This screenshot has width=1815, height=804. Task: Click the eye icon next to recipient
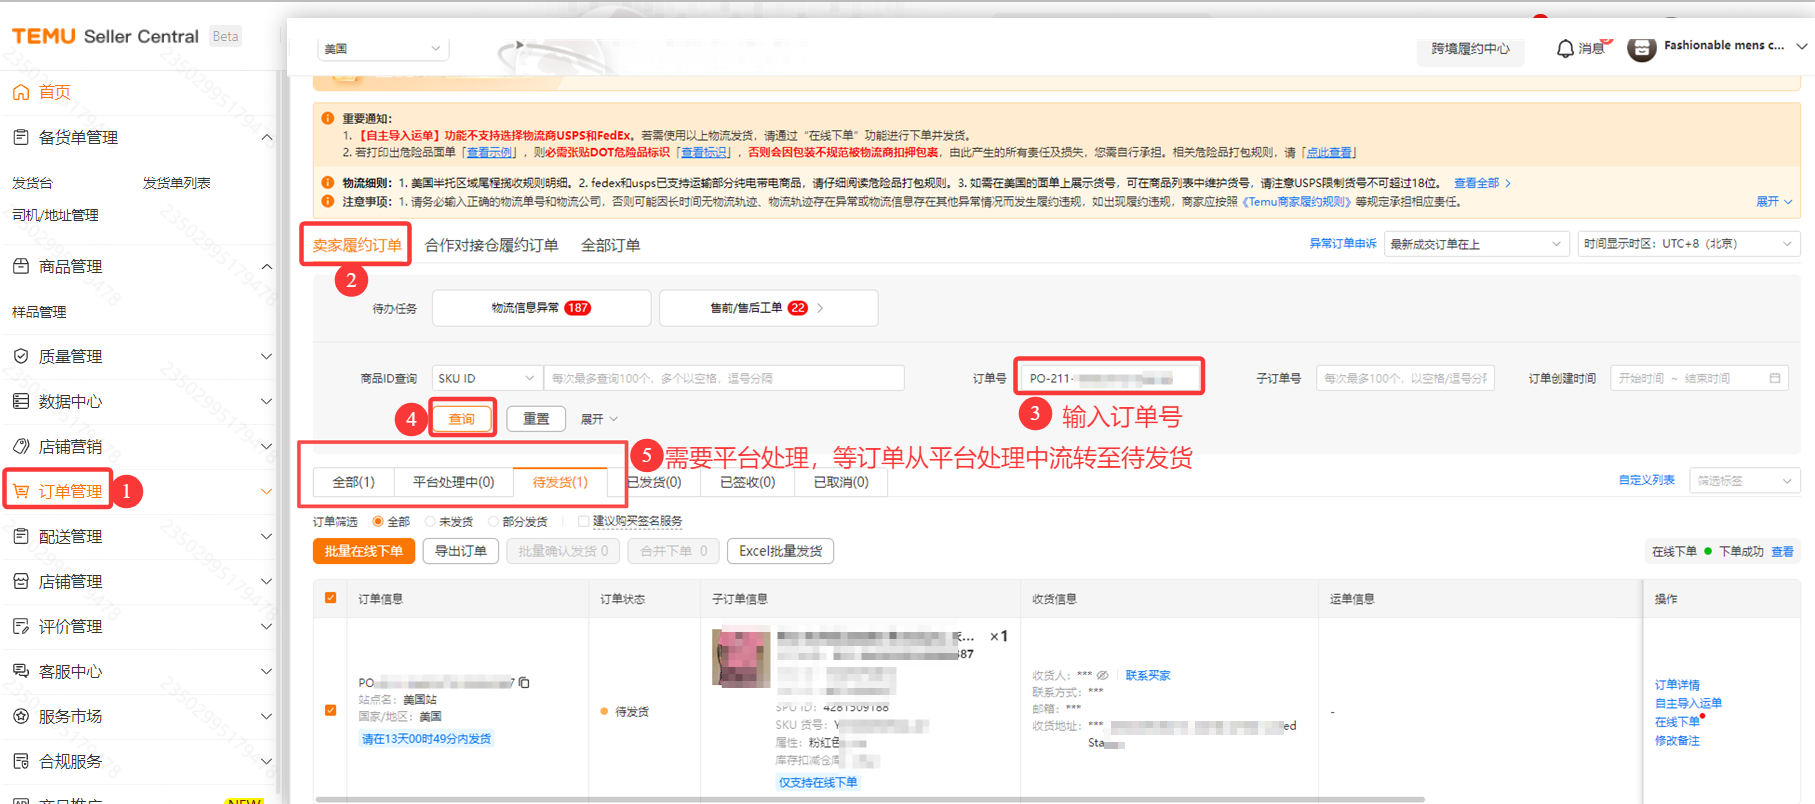coord(1102,675)
